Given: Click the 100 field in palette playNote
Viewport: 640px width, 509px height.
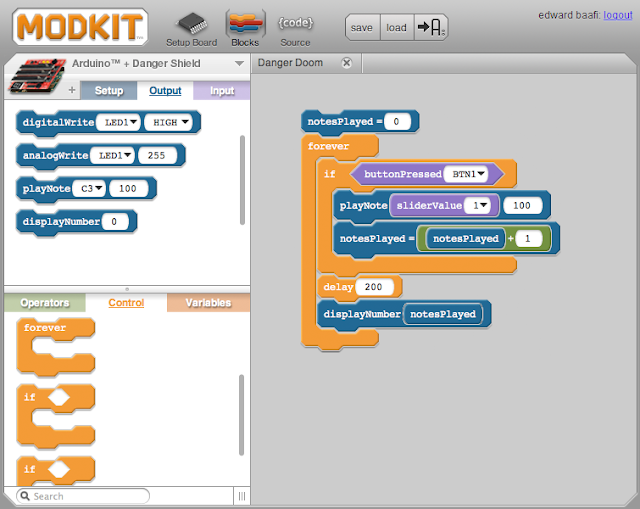Looking at the screenshot, I should click(129, 188).
